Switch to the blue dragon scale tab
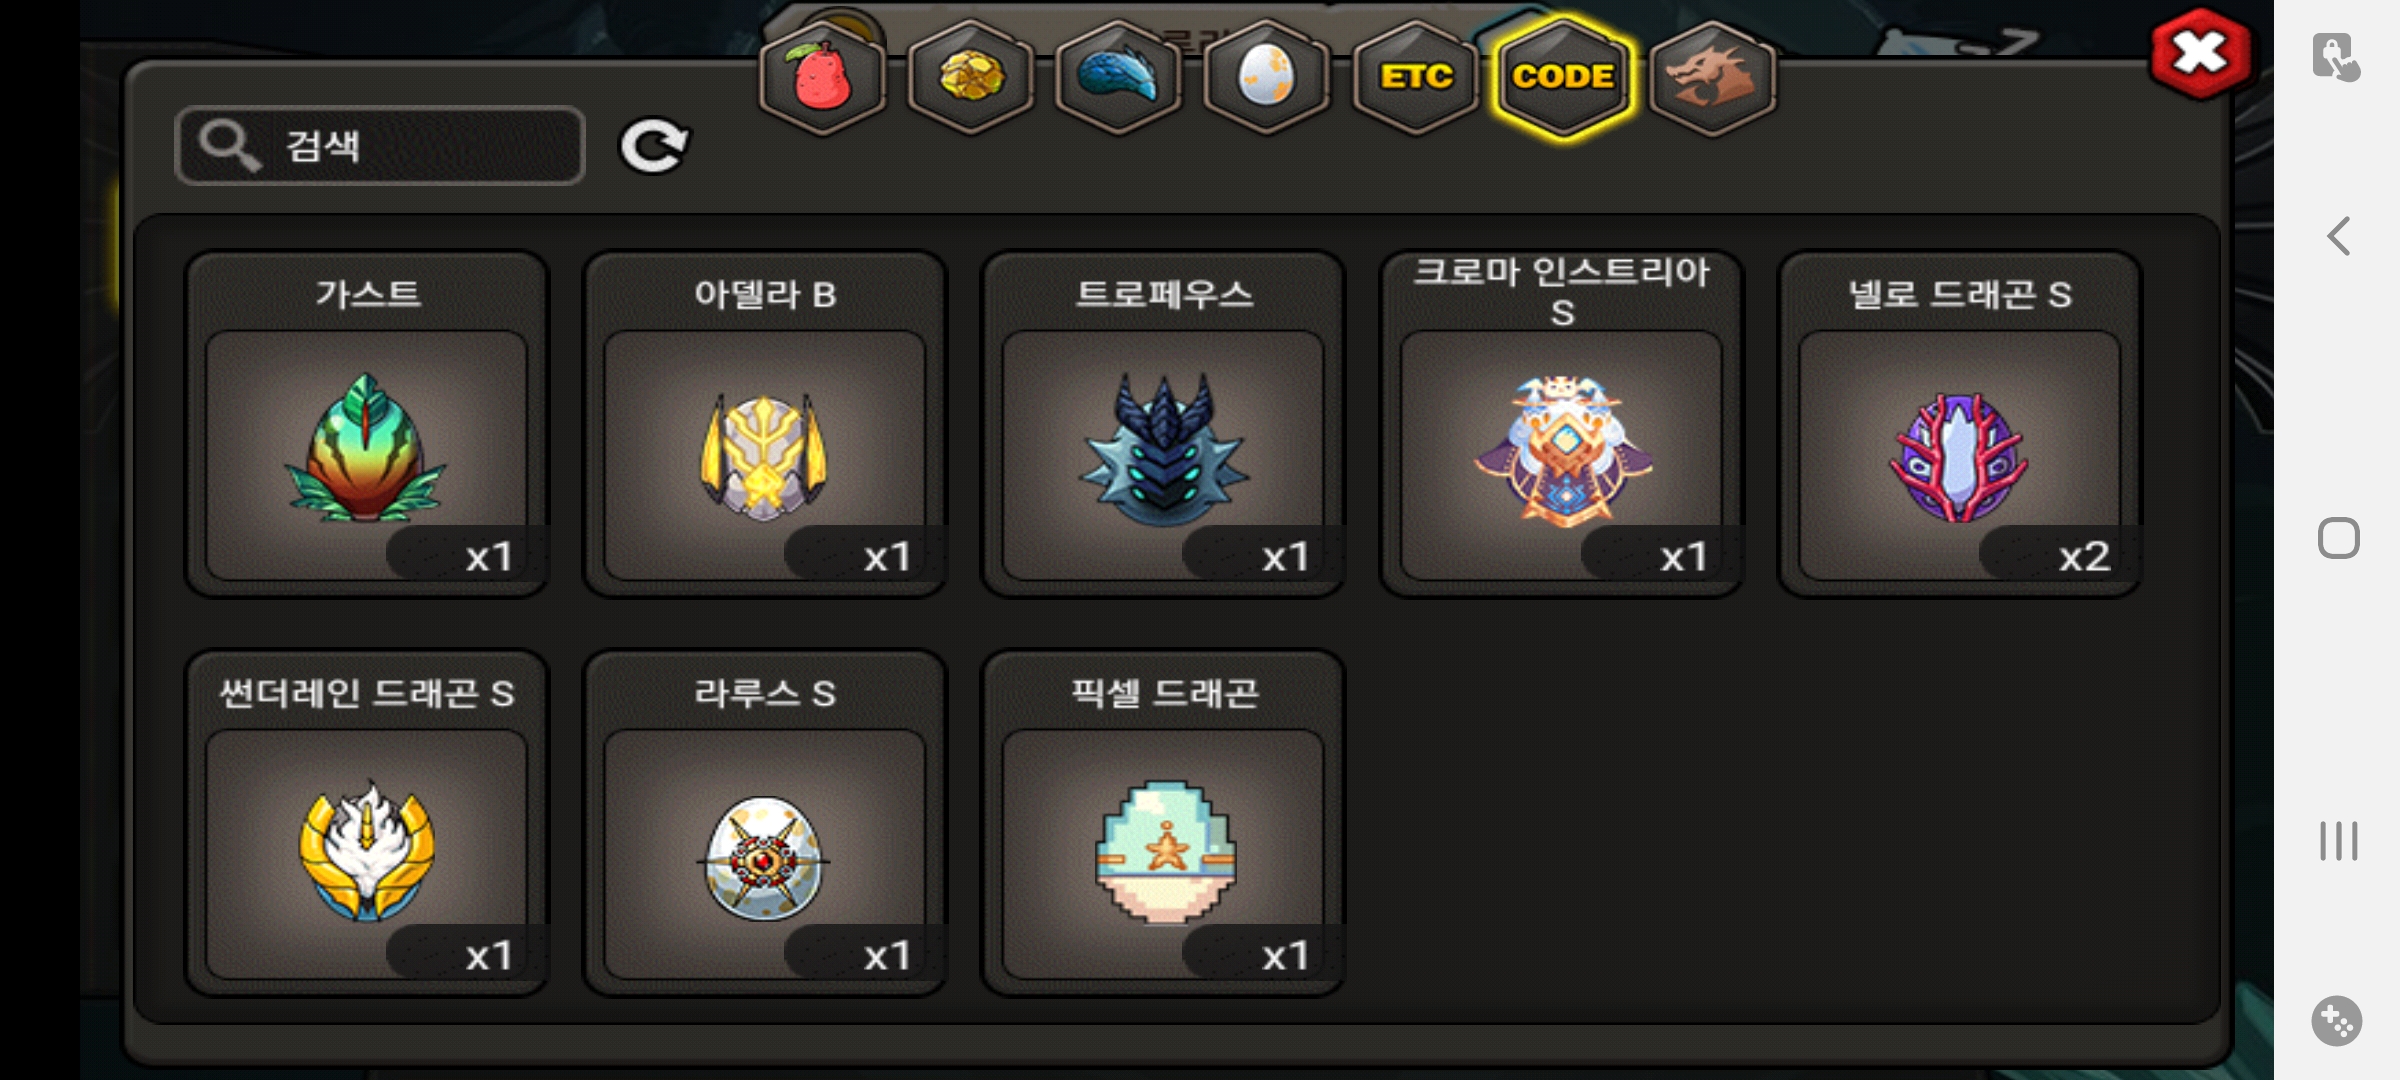 [x=1118, y=78]
